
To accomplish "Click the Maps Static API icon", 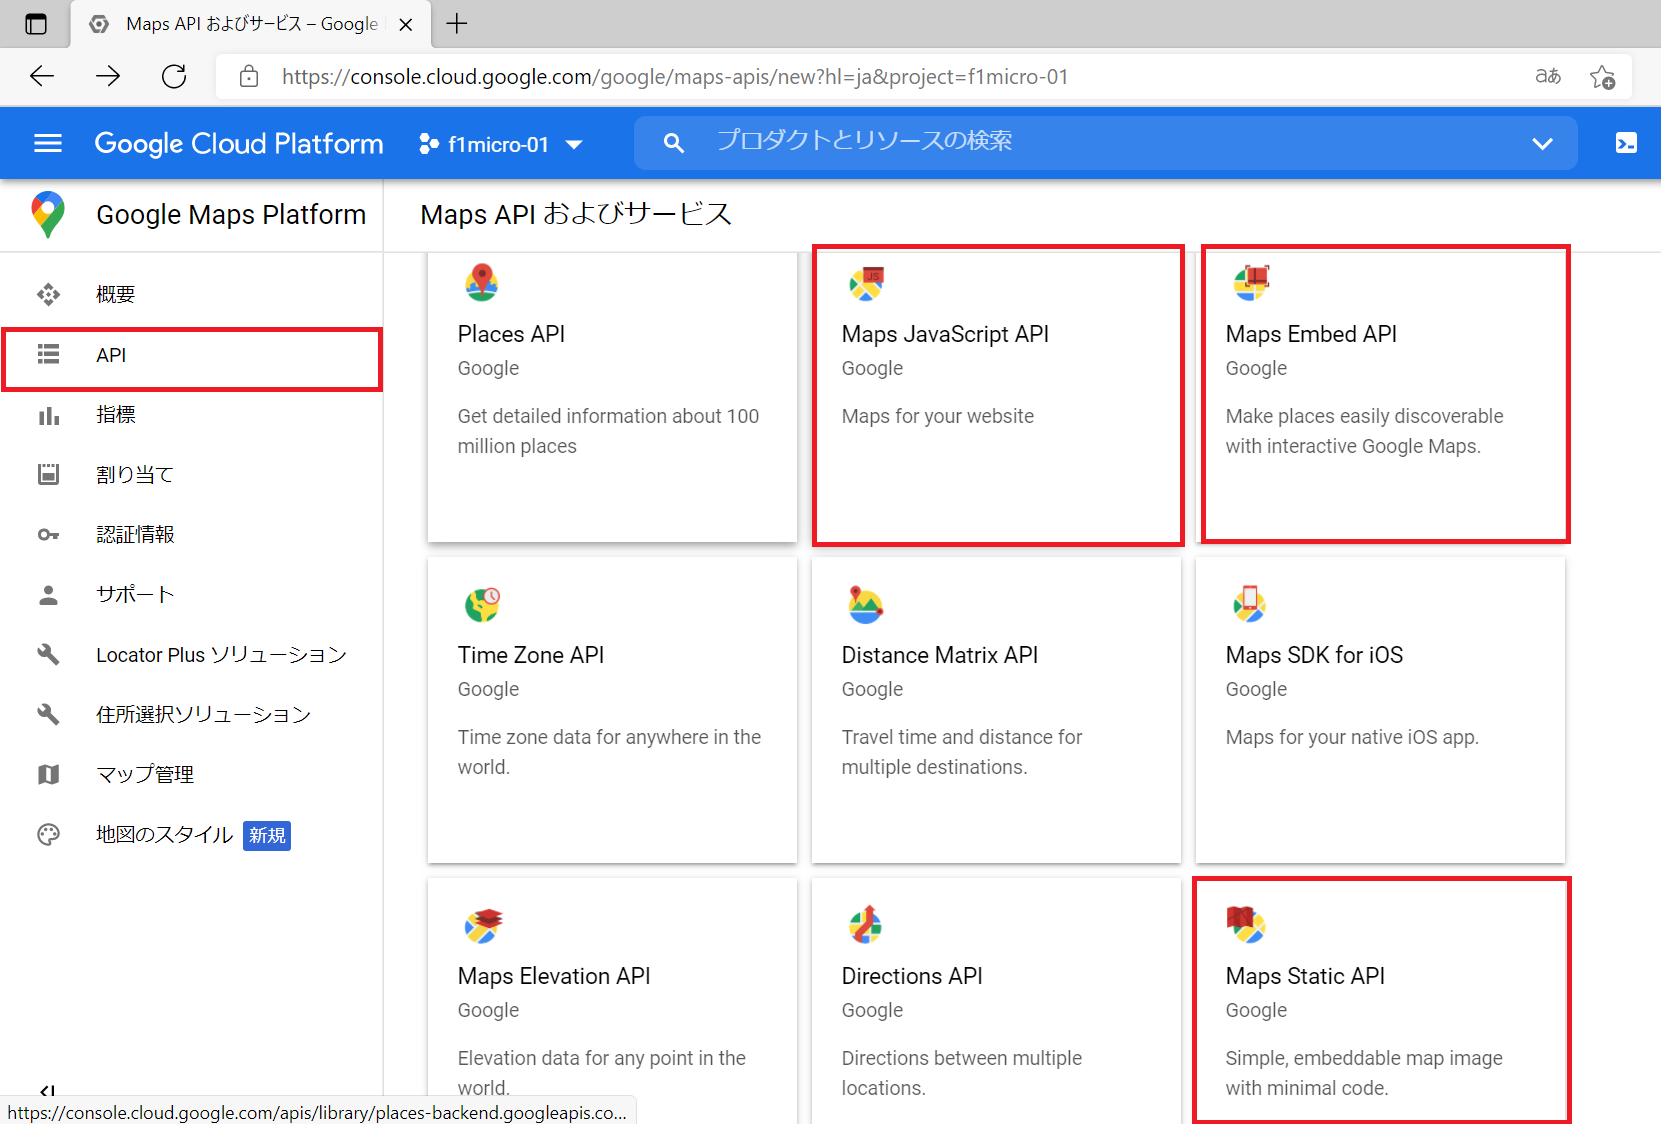I will coord(1246,925).
